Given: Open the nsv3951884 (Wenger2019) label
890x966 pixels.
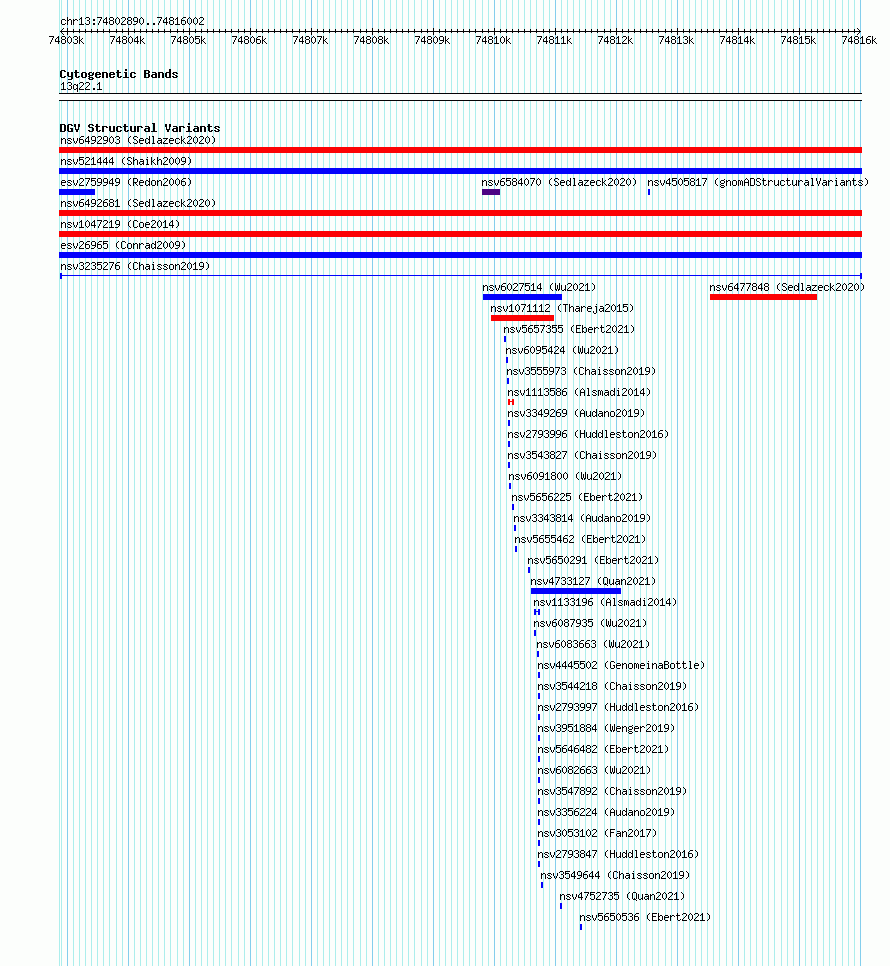Looking at the screenshot, I should coord(606,728).
